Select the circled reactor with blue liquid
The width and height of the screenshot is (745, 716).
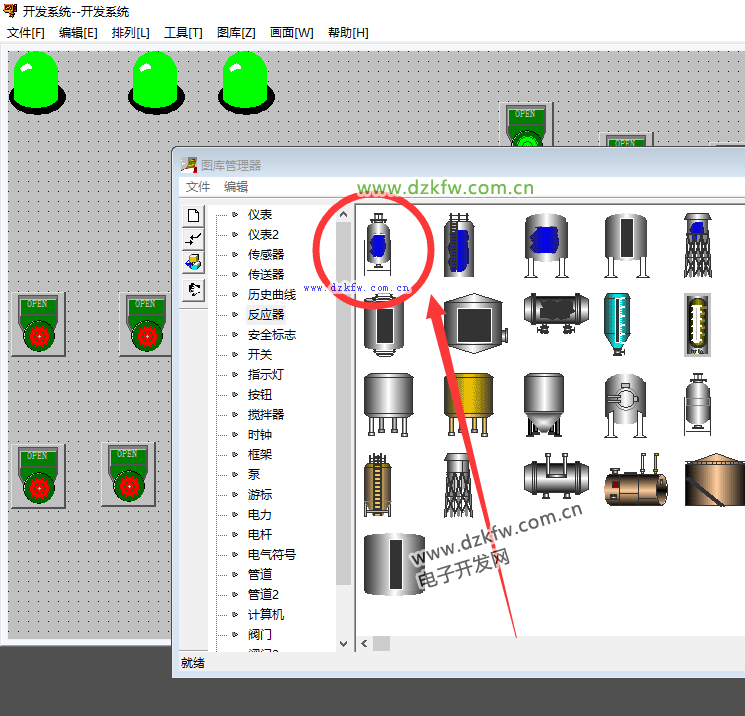pos(380,243)
